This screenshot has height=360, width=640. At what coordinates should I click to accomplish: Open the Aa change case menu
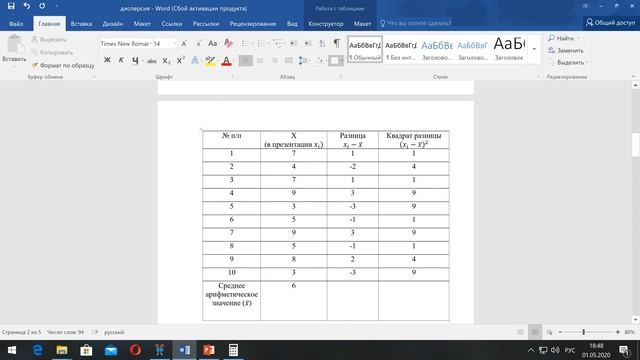click(213, 43)
